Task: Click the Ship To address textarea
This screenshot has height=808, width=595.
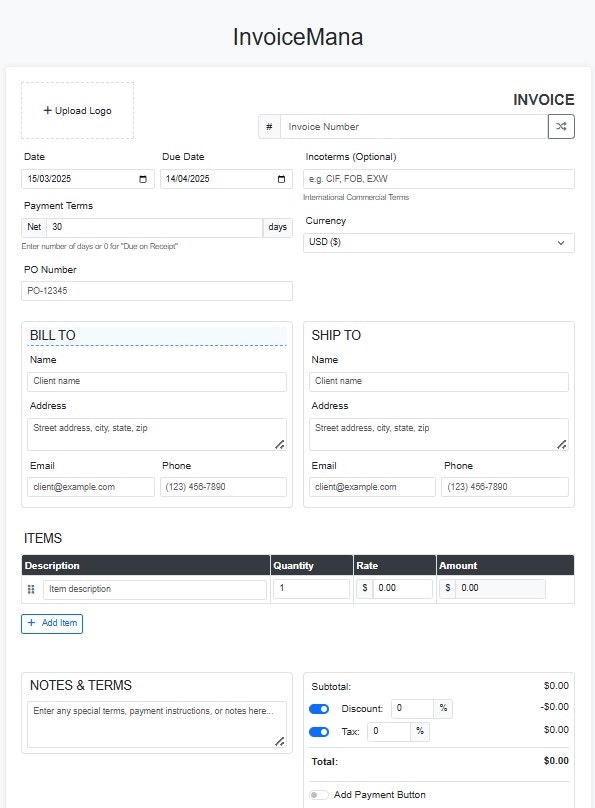Action: (x=439, y=434)
